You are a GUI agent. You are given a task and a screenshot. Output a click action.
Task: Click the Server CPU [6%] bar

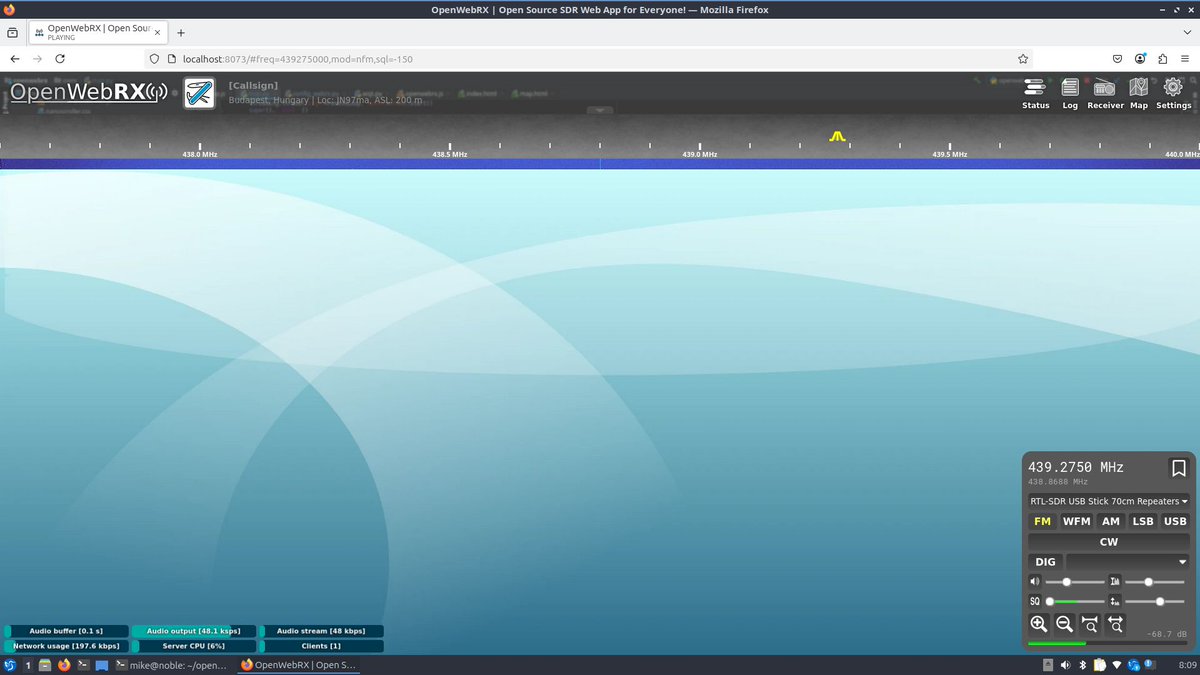coord(193,646)
